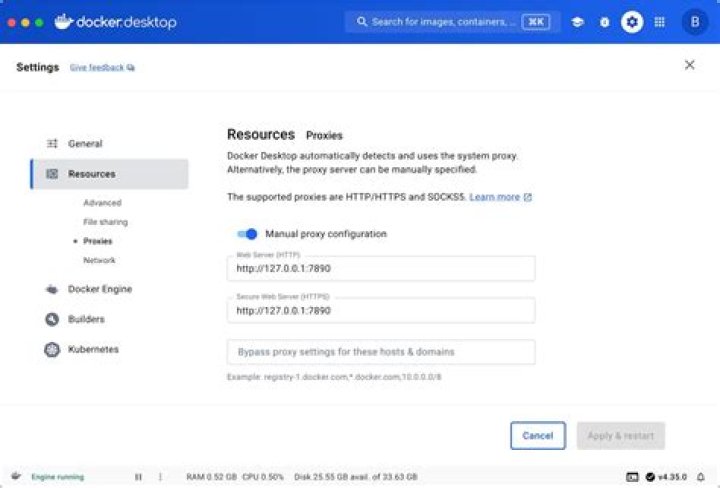This screenshot has height=488, width=720.
Task: Open the notifications bell icon
Action: click(700, 477)
